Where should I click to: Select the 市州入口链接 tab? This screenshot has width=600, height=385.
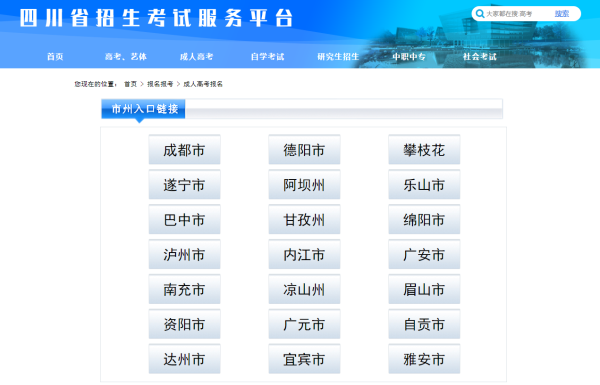pyautogui.click(x=143, y=109)
